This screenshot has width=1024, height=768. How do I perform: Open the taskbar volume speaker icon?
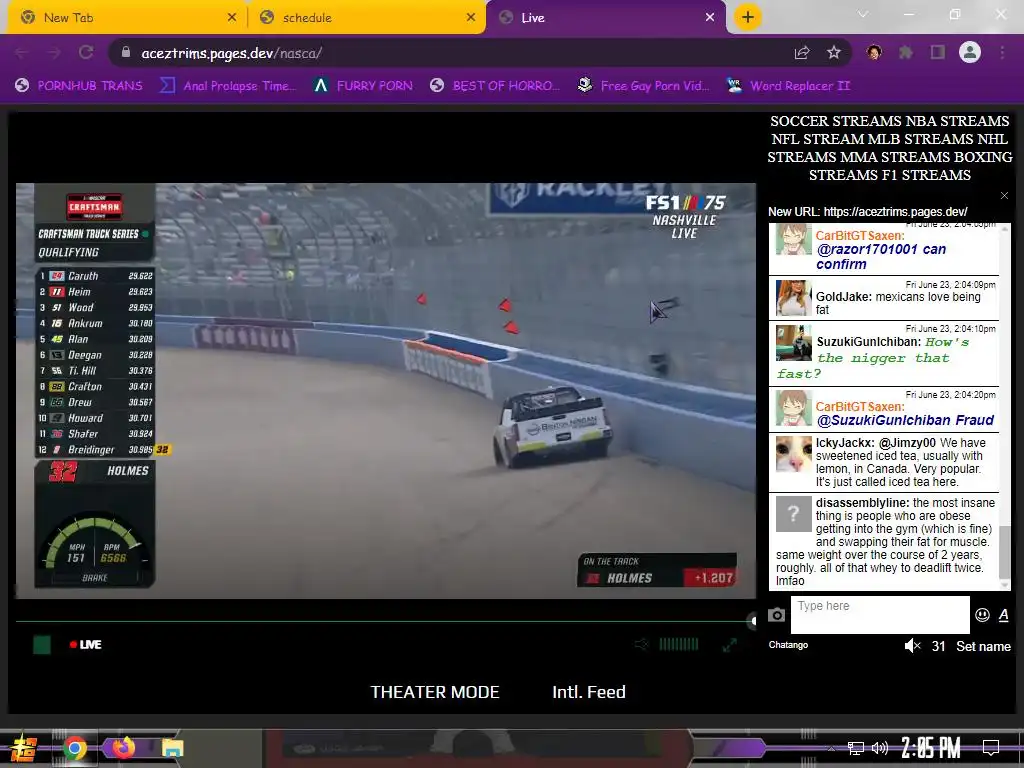click(x=880, y=748)
